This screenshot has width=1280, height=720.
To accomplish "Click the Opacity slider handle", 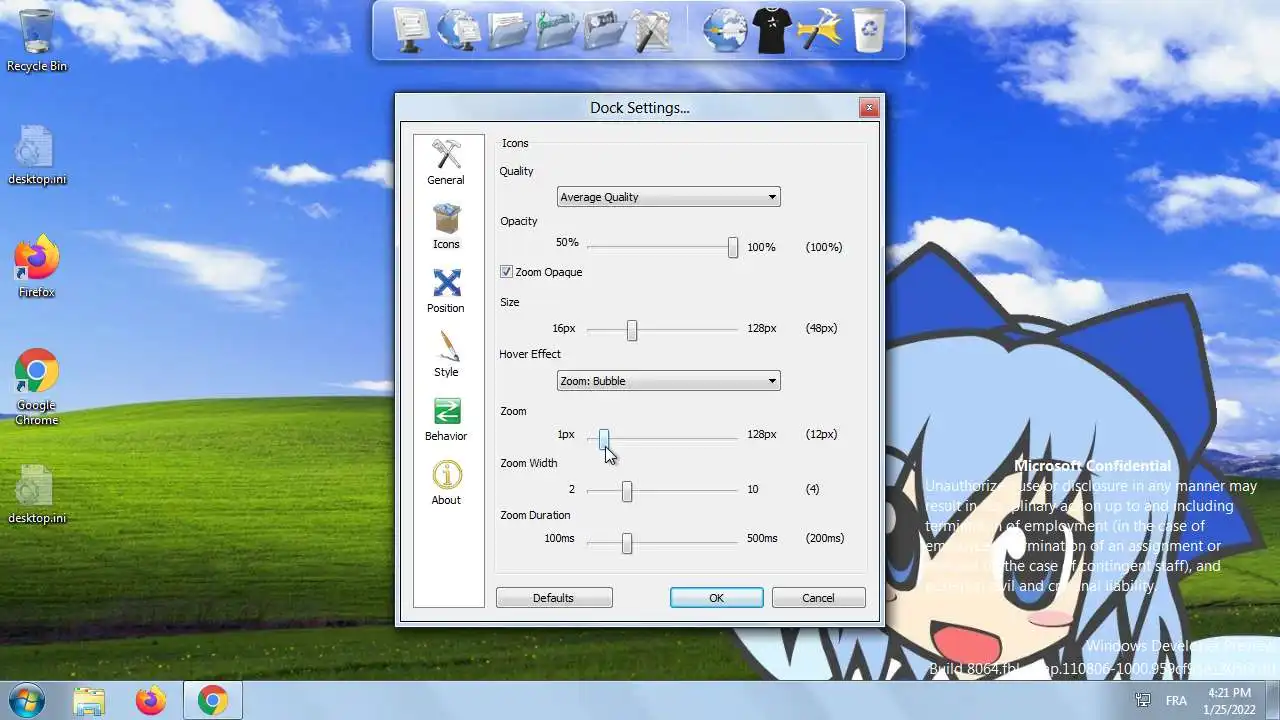I will 733,247.
